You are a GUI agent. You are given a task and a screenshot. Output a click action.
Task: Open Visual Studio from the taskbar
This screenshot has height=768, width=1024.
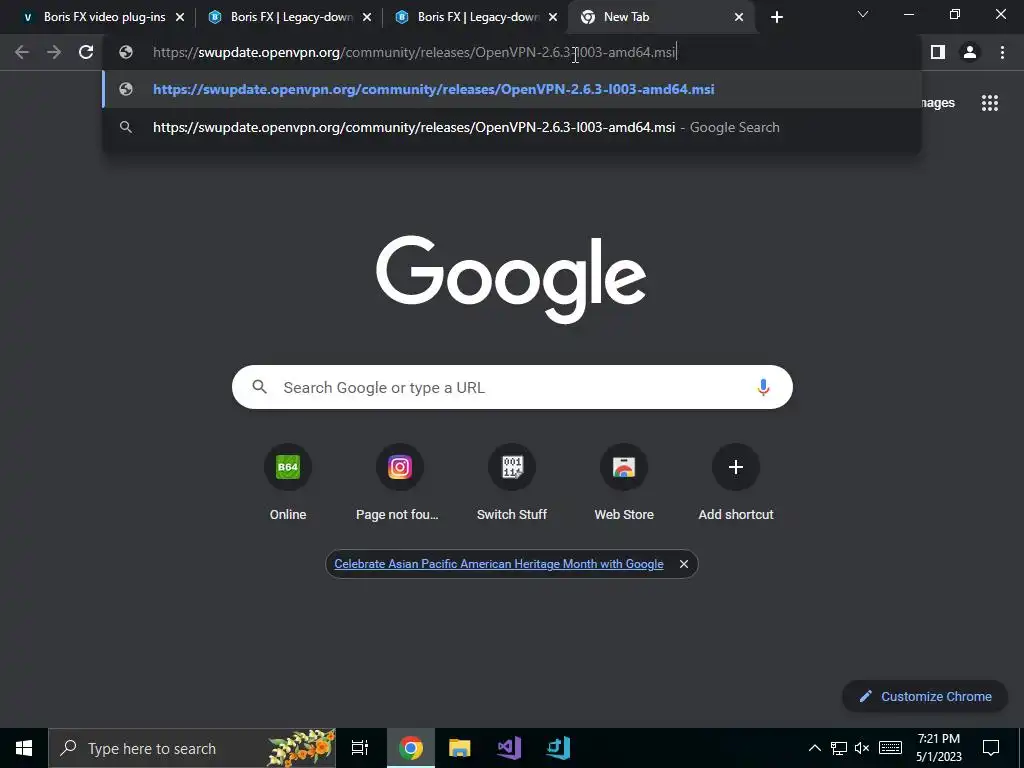pos(509,748)
